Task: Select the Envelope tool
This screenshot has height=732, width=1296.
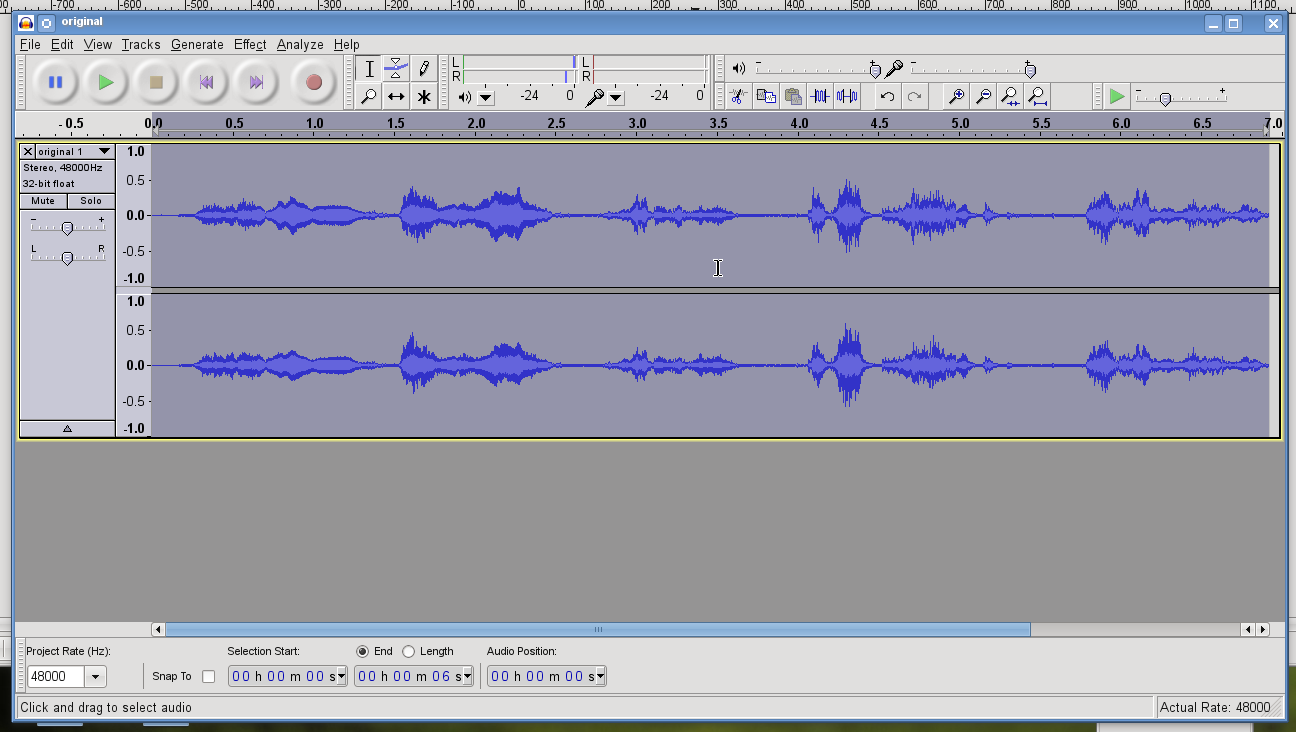Action: (396, 69)
